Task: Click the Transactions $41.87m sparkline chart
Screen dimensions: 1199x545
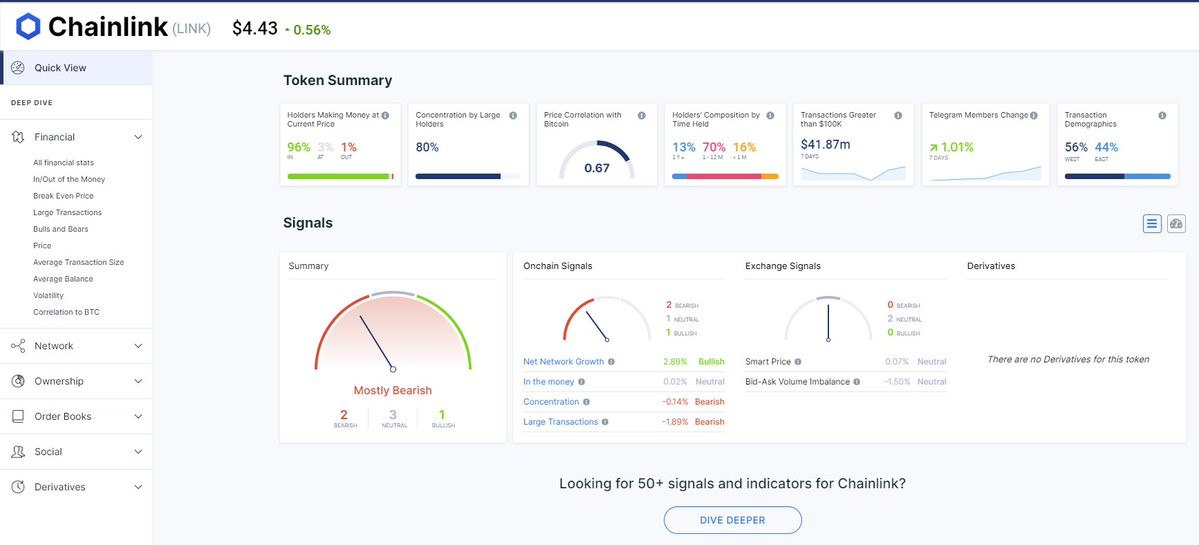Action: coord(853,172)
